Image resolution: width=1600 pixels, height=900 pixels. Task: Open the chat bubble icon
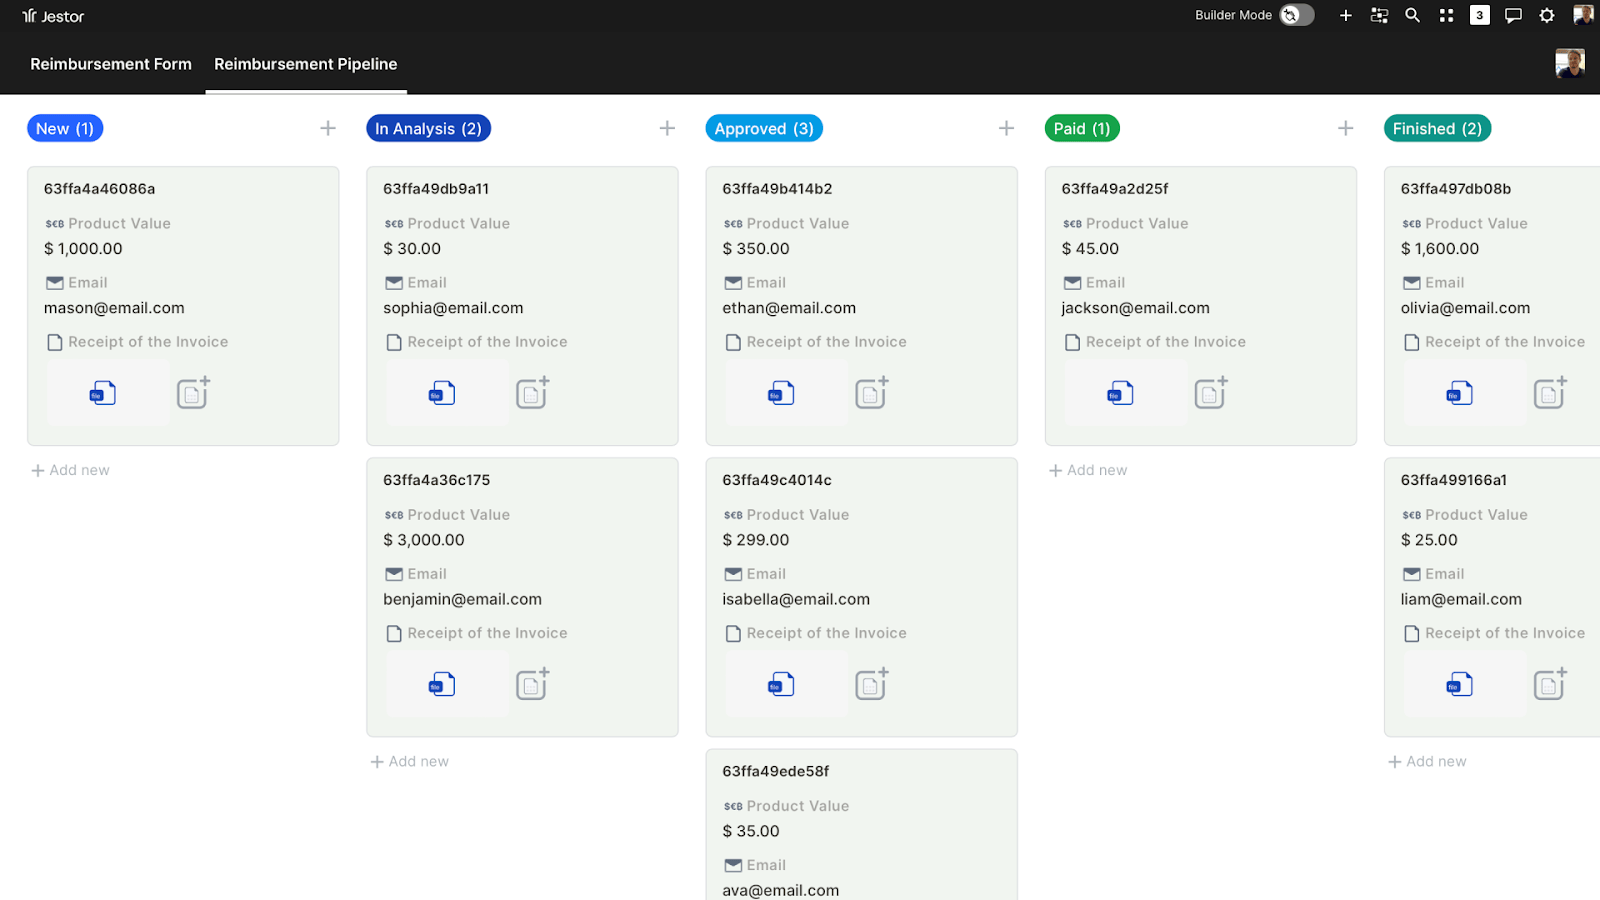(x=1513, y=15)
